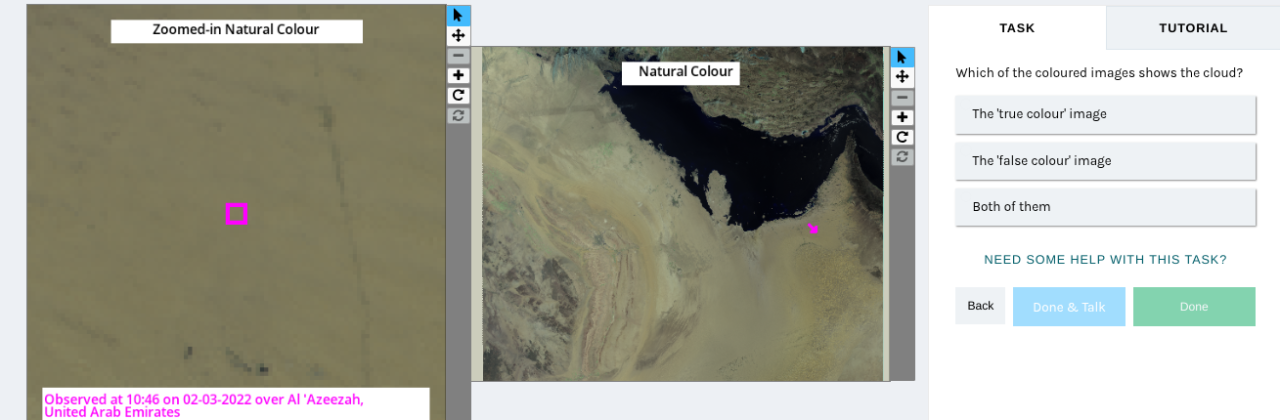Screen dimensions: 1280x420
Task: Select pan tool for Zoomed-in Natural Colour image
Action: click(458, 35)
